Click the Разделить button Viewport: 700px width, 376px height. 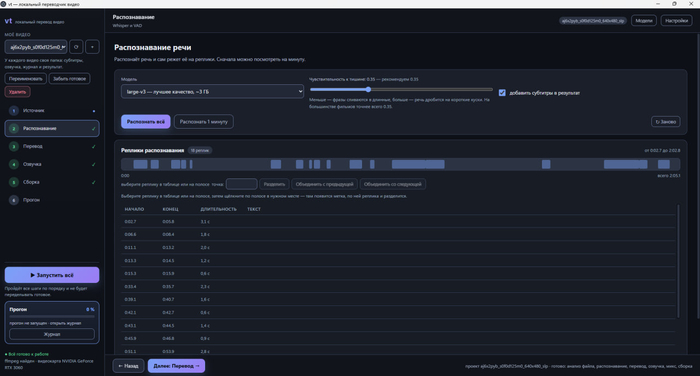[x=274, y=184]
